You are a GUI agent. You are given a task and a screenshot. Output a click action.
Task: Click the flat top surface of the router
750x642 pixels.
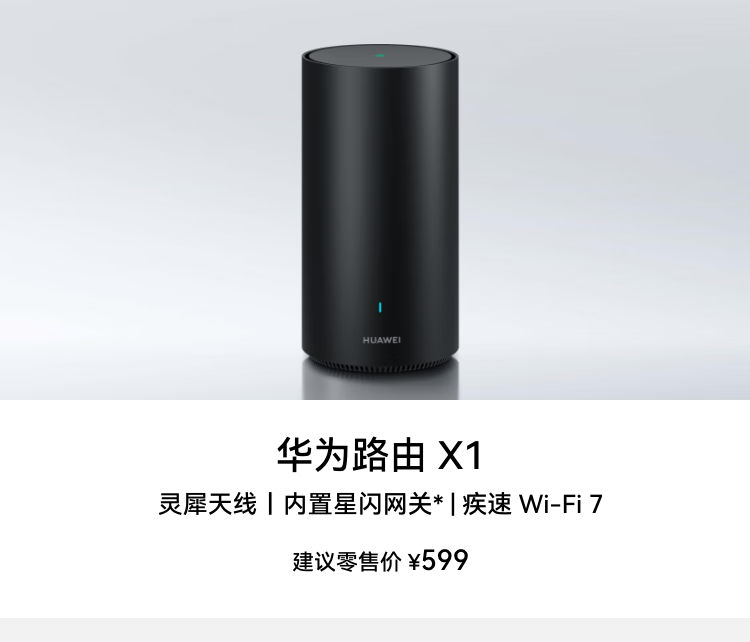click(380, 54)
